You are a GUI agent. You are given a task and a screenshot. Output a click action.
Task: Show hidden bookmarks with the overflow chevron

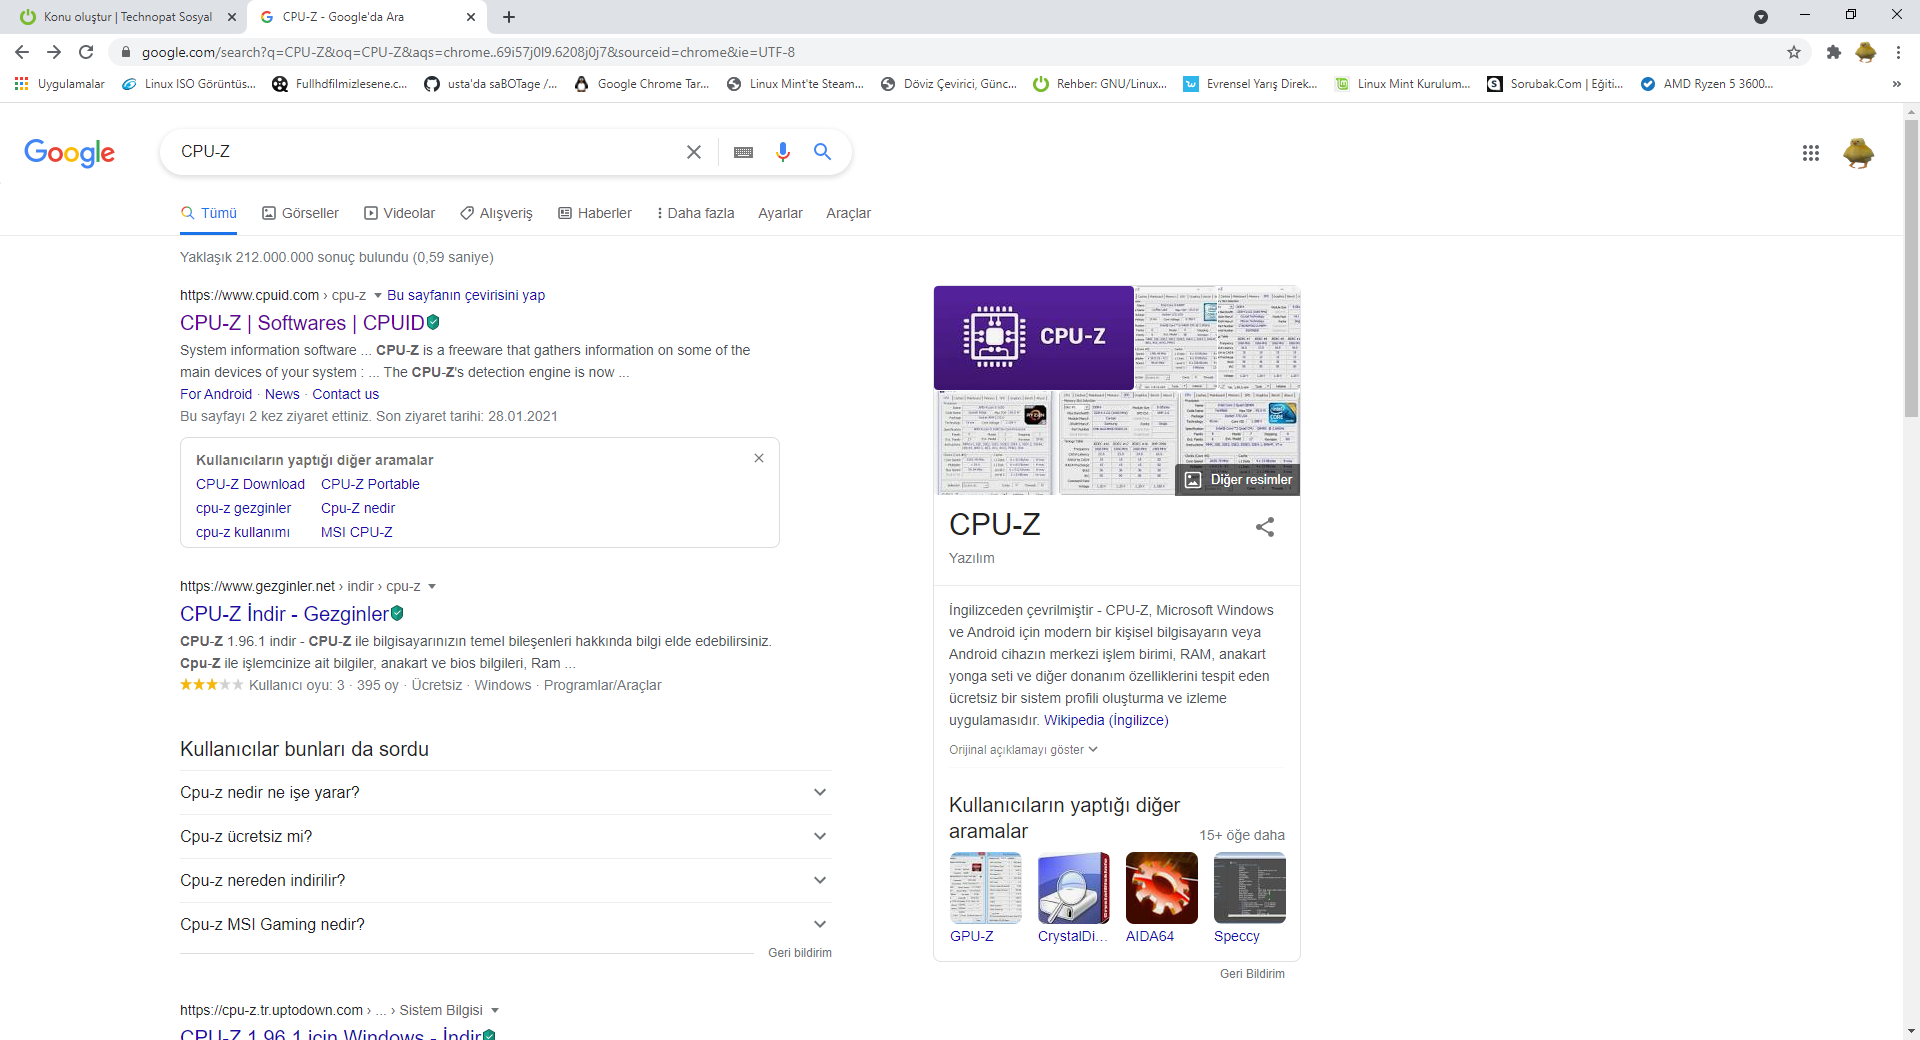coord(1896,84)
